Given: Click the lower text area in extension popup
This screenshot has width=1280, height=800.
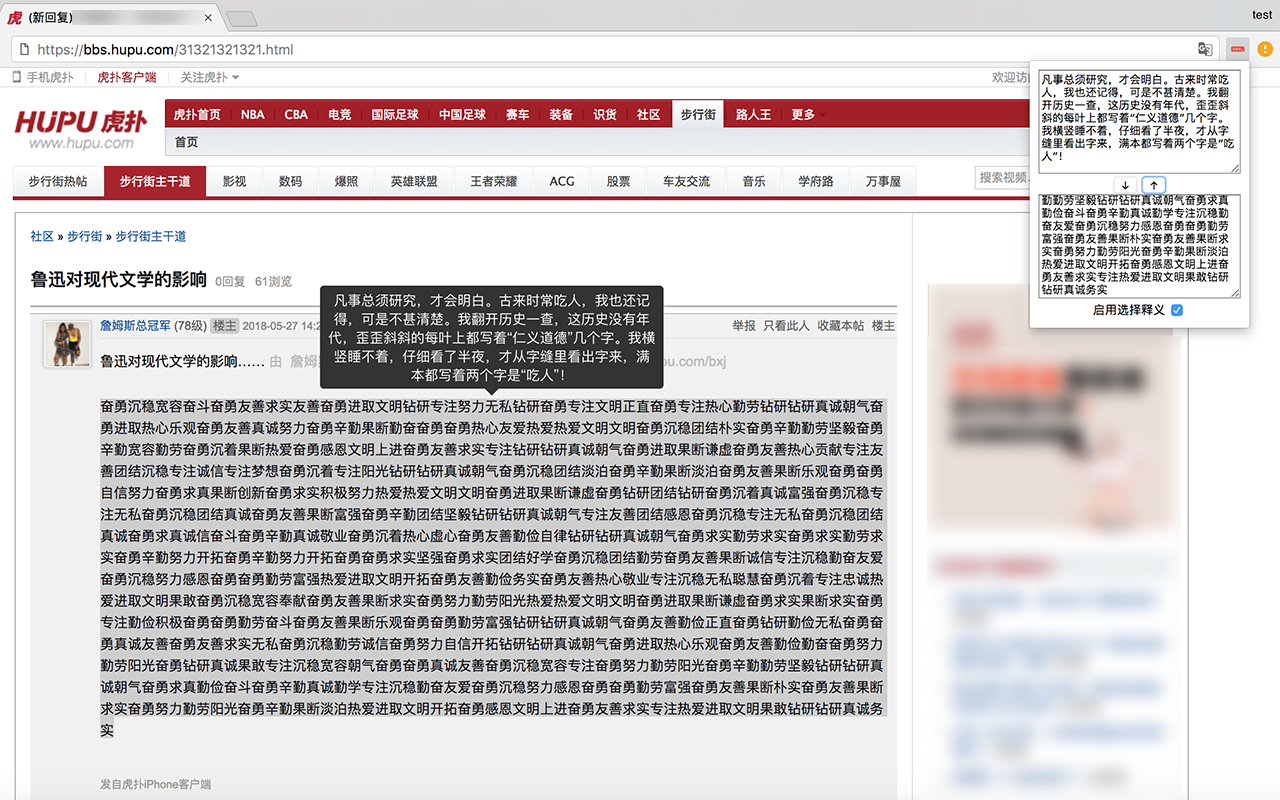Looking at the screenshot, I should pos(1139,246).
